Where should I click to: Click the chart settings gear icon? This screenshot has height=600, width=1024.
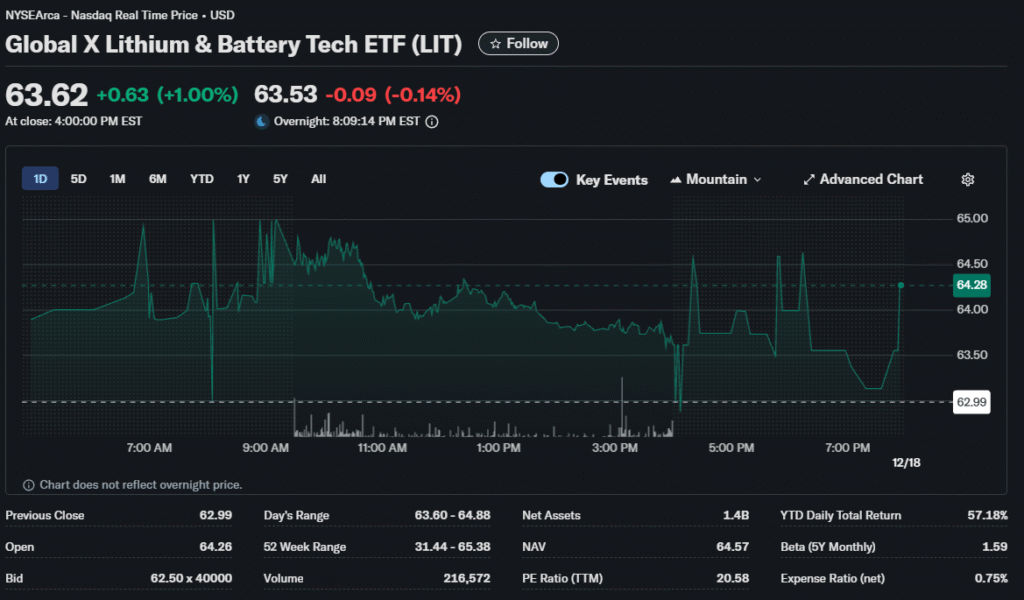[x=967, y=180]
